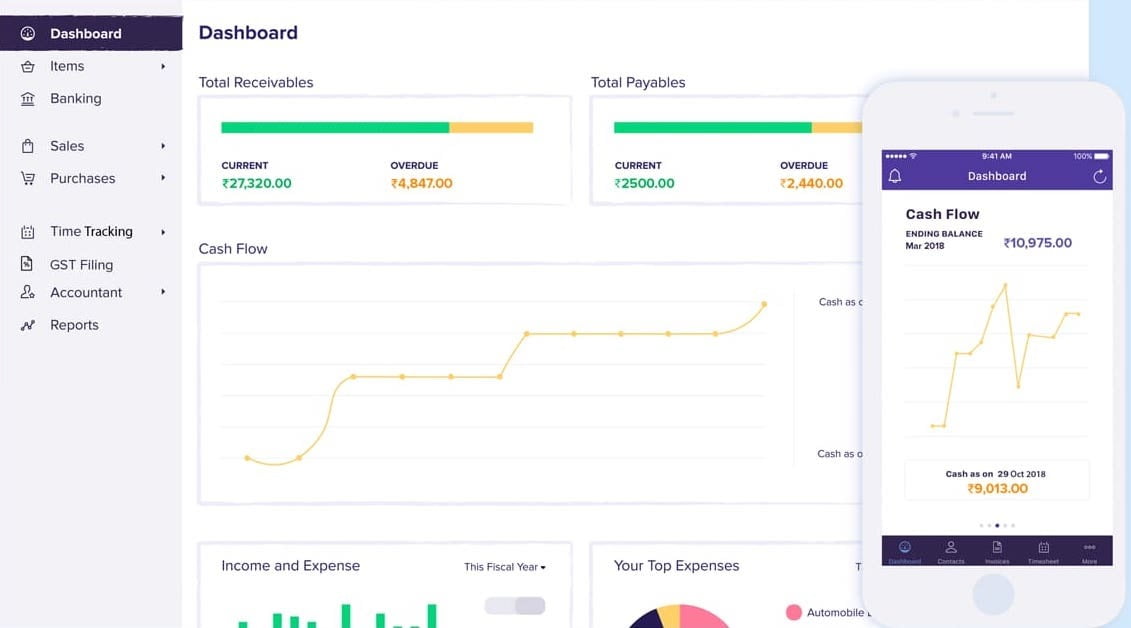Click the Top Expenses pie chart
This screenshot has width=1131, height=628.
tap(678, 616)
